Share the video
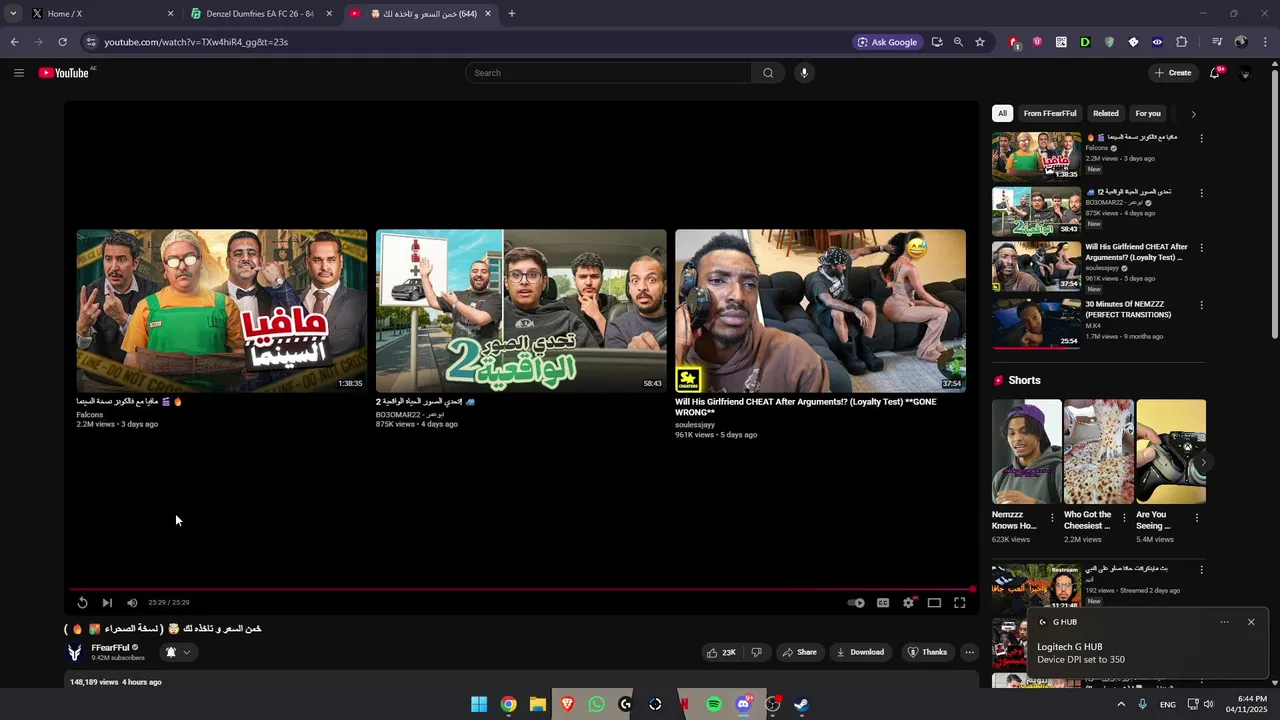Viewport: 1280px width, 720px height. [x=799, y=652]
